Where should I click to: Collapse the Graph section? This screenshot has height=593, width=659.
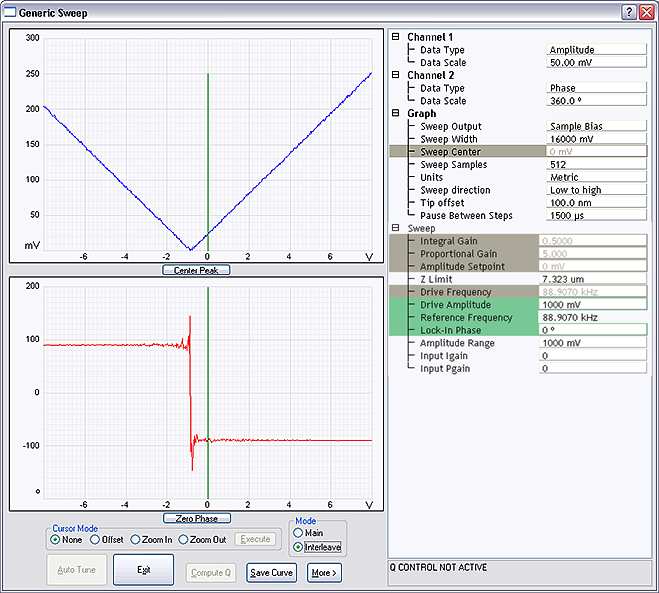pyautogui.click(x=395, y=113)
